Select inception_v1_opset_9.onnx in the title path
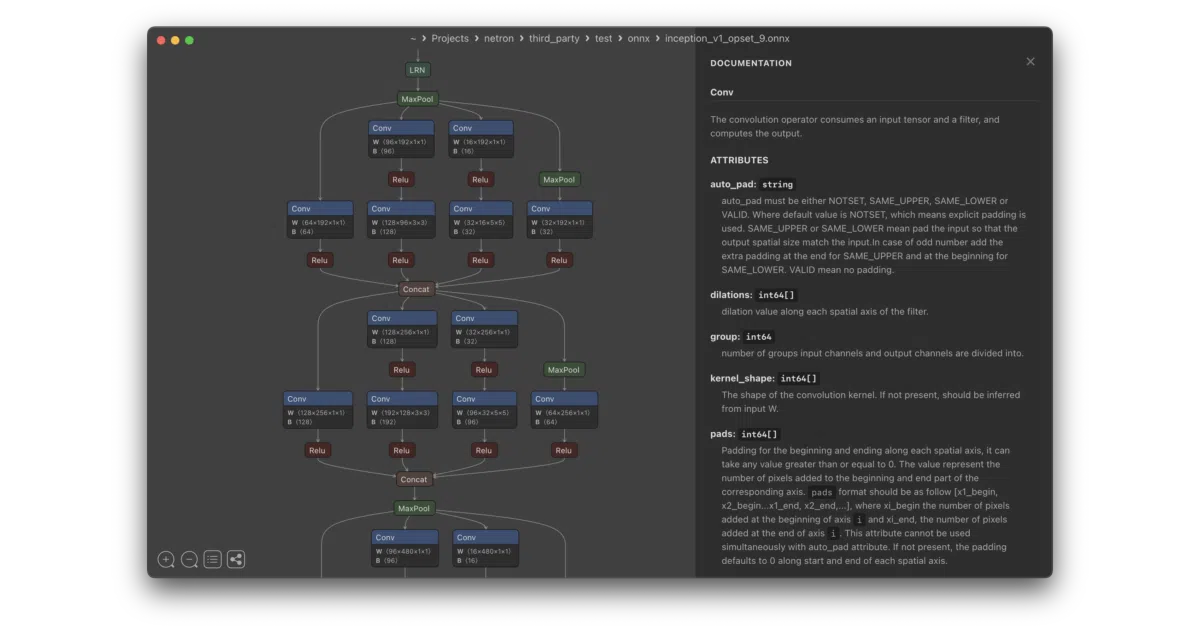The height and width of the screenshot is (630, 1200). coord(727,39)
